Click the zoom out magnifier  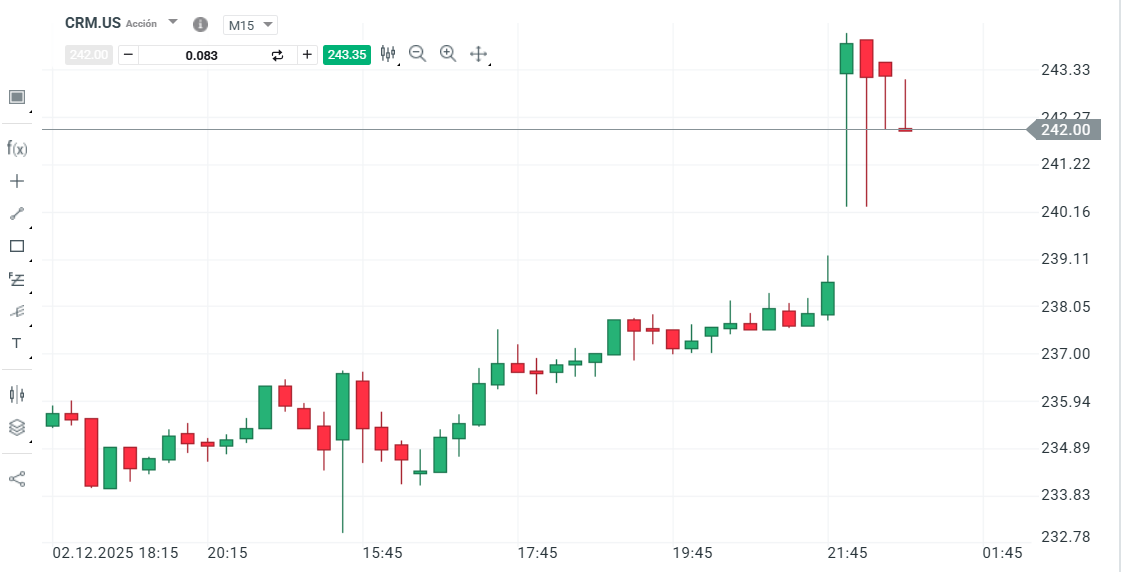418,54
